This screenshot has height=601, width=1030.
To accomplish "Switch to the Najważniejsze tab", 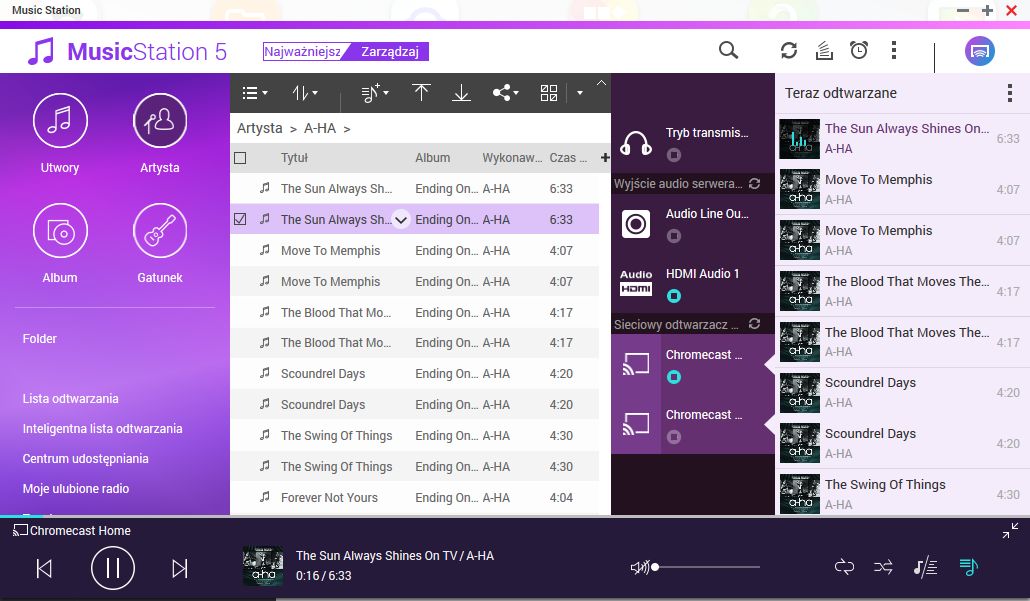I will 302,51.
